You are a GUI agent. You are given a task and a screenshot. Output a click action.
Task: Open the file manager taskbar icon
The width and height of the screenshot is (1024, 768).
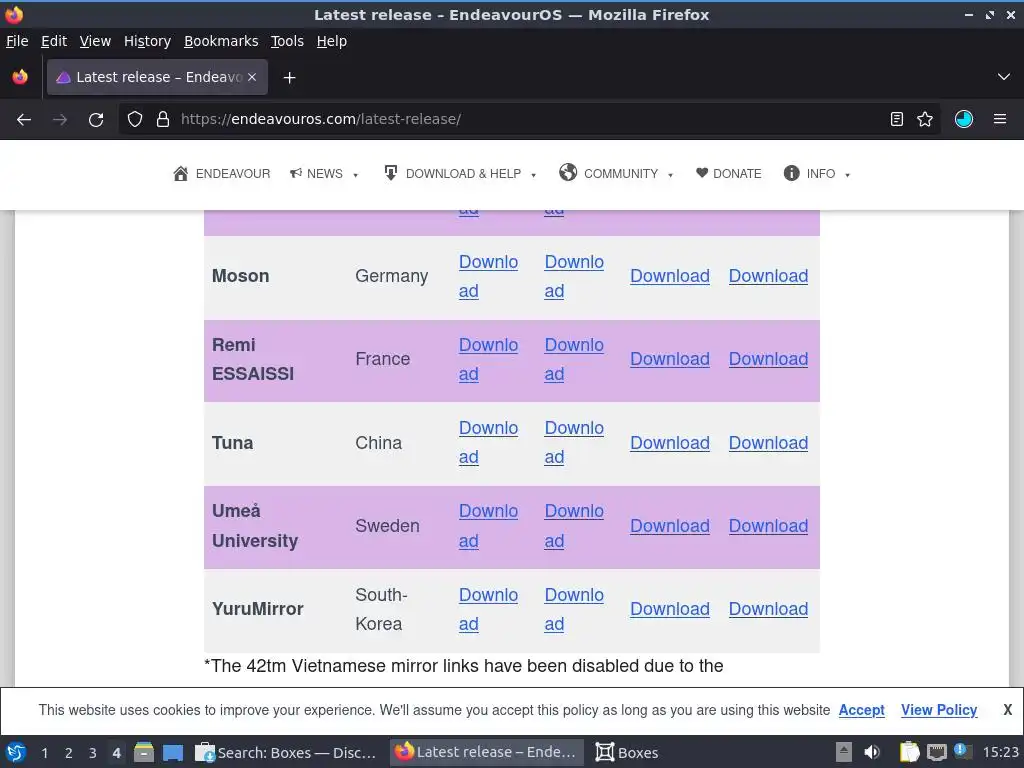(144, 752)
